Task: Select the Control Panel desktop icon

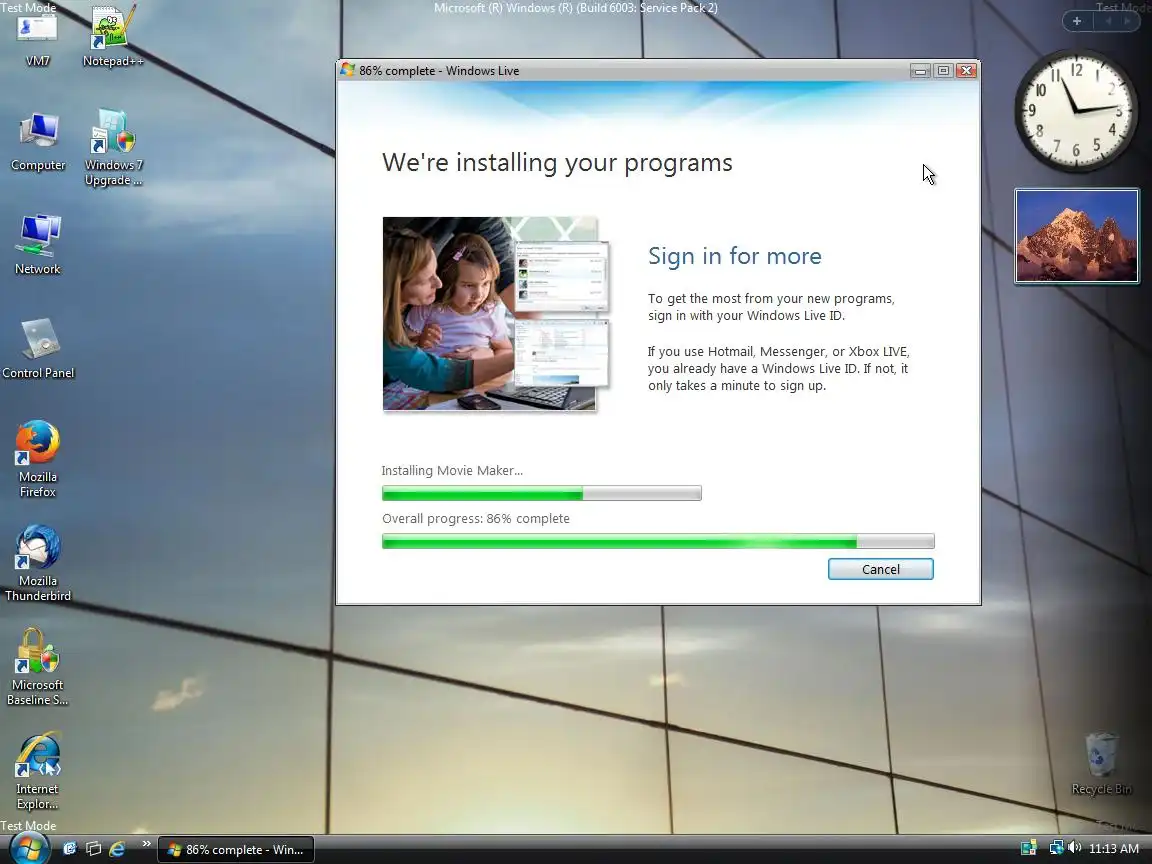Action: coord(38,350)
